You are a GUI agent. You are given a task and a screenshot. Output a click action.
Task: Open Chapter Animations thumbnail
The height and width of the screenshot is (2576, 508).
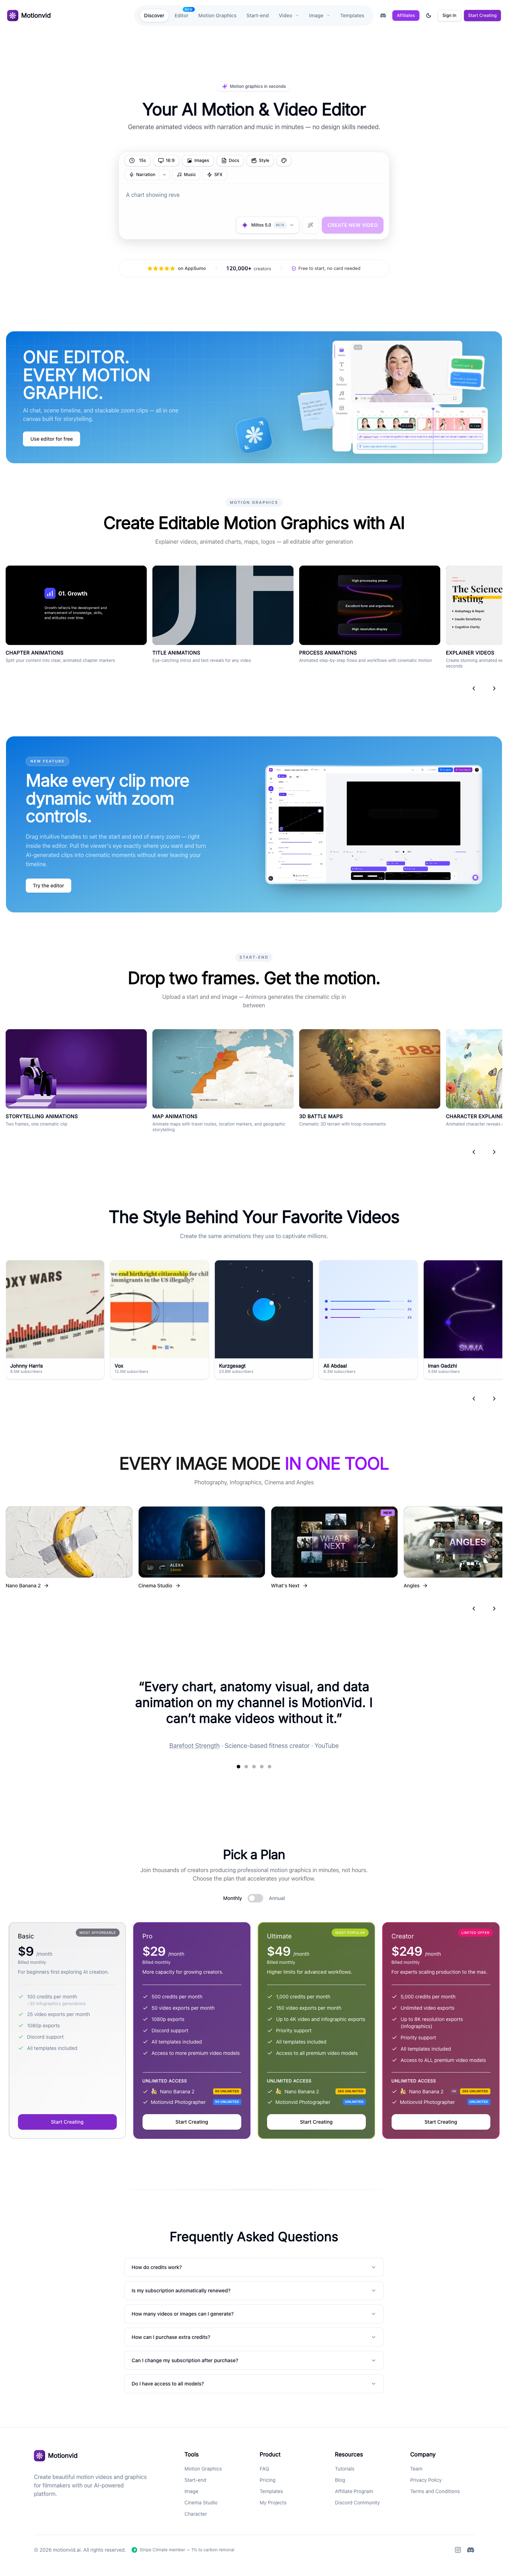click(x=76, y=605)
